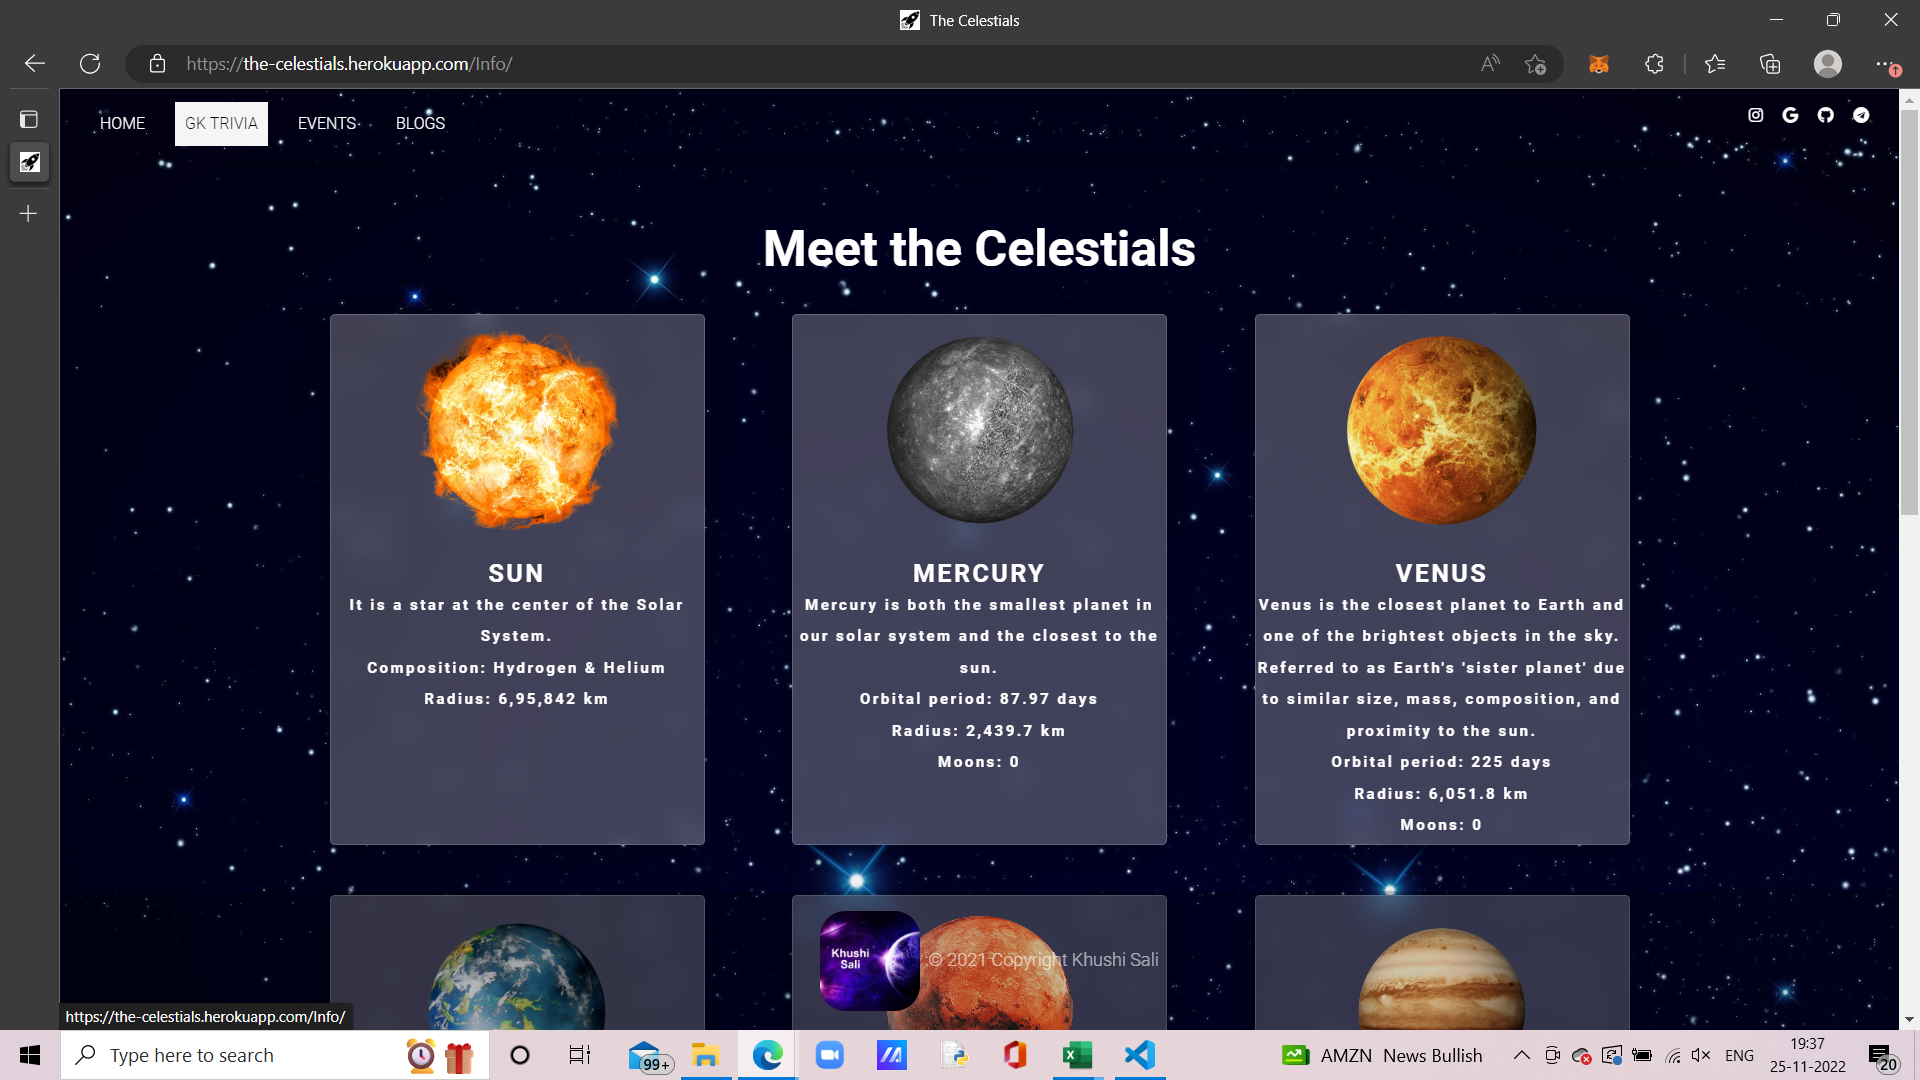The image size is (1920, 1080).
Task: Open the Favorites list icon
Action: 1715,64
